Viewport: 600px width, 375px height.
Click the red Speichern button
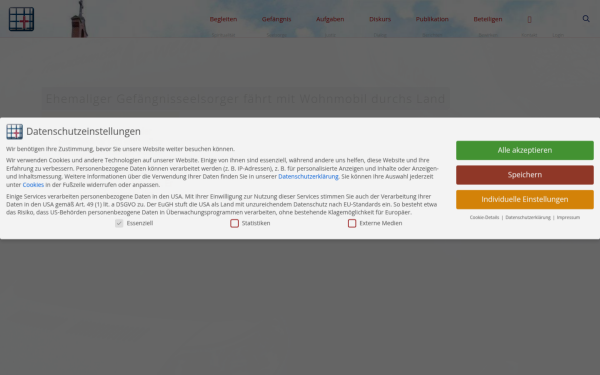pos(525,175)
